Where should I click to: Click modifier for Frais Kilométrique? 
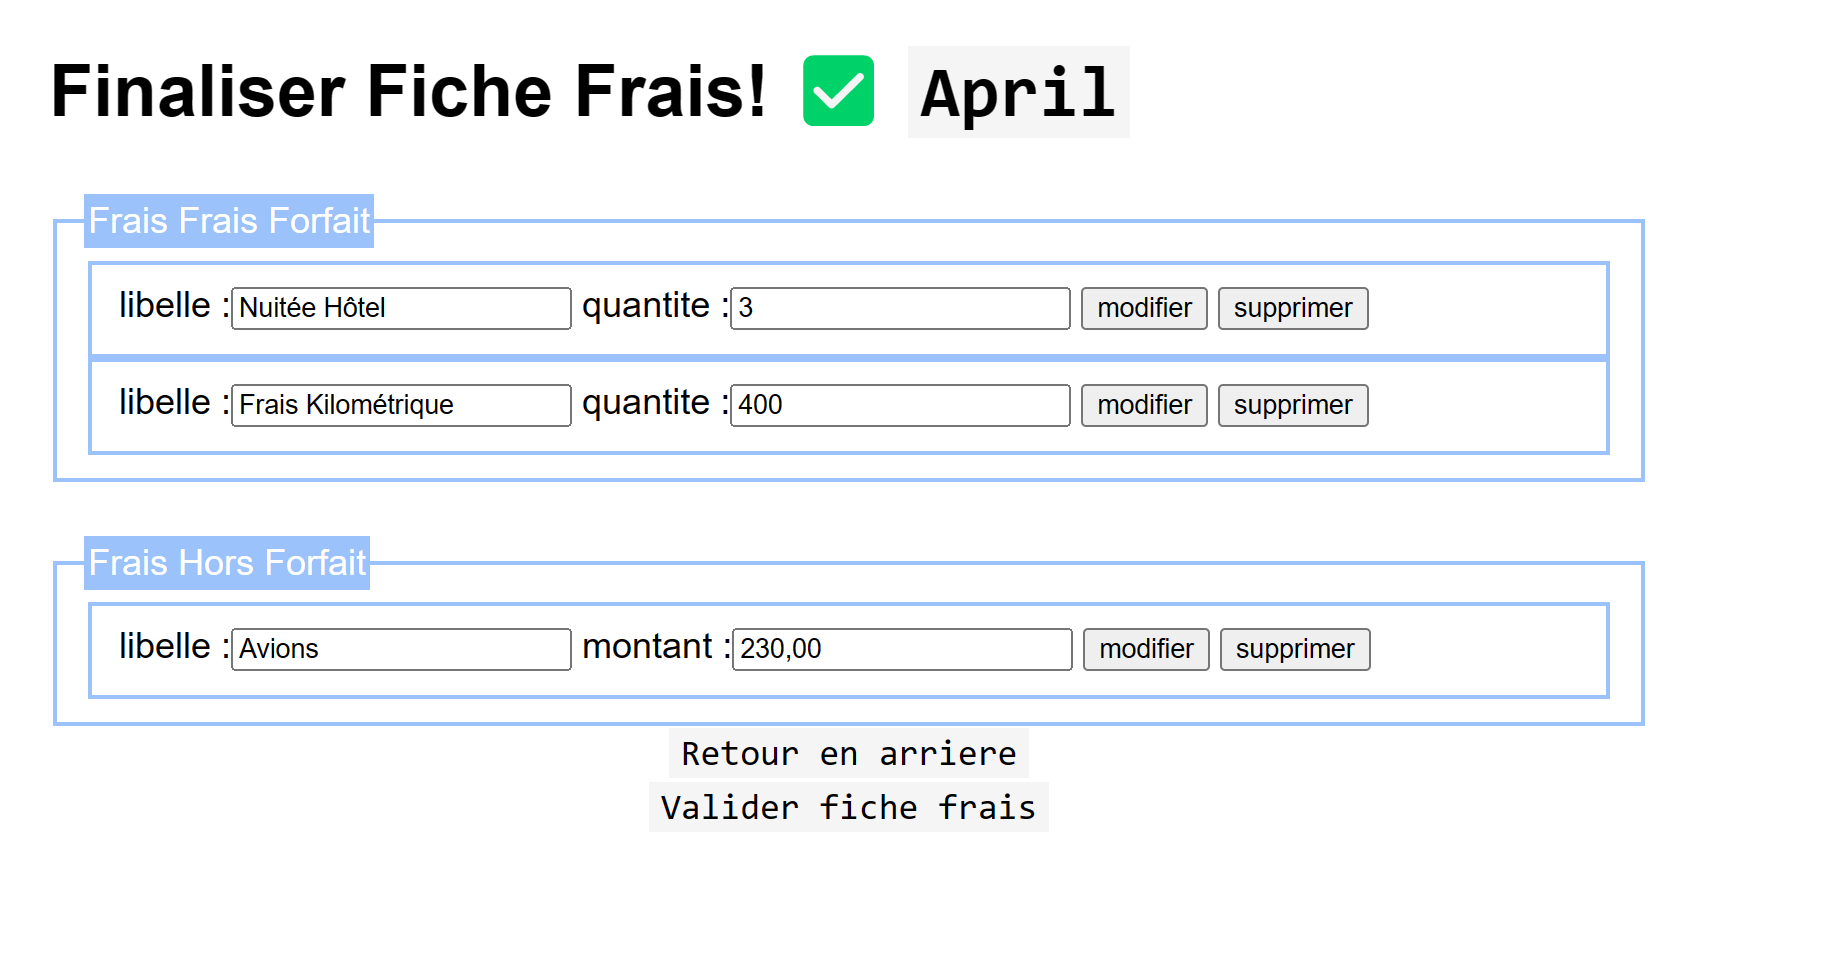point(1143,405)
